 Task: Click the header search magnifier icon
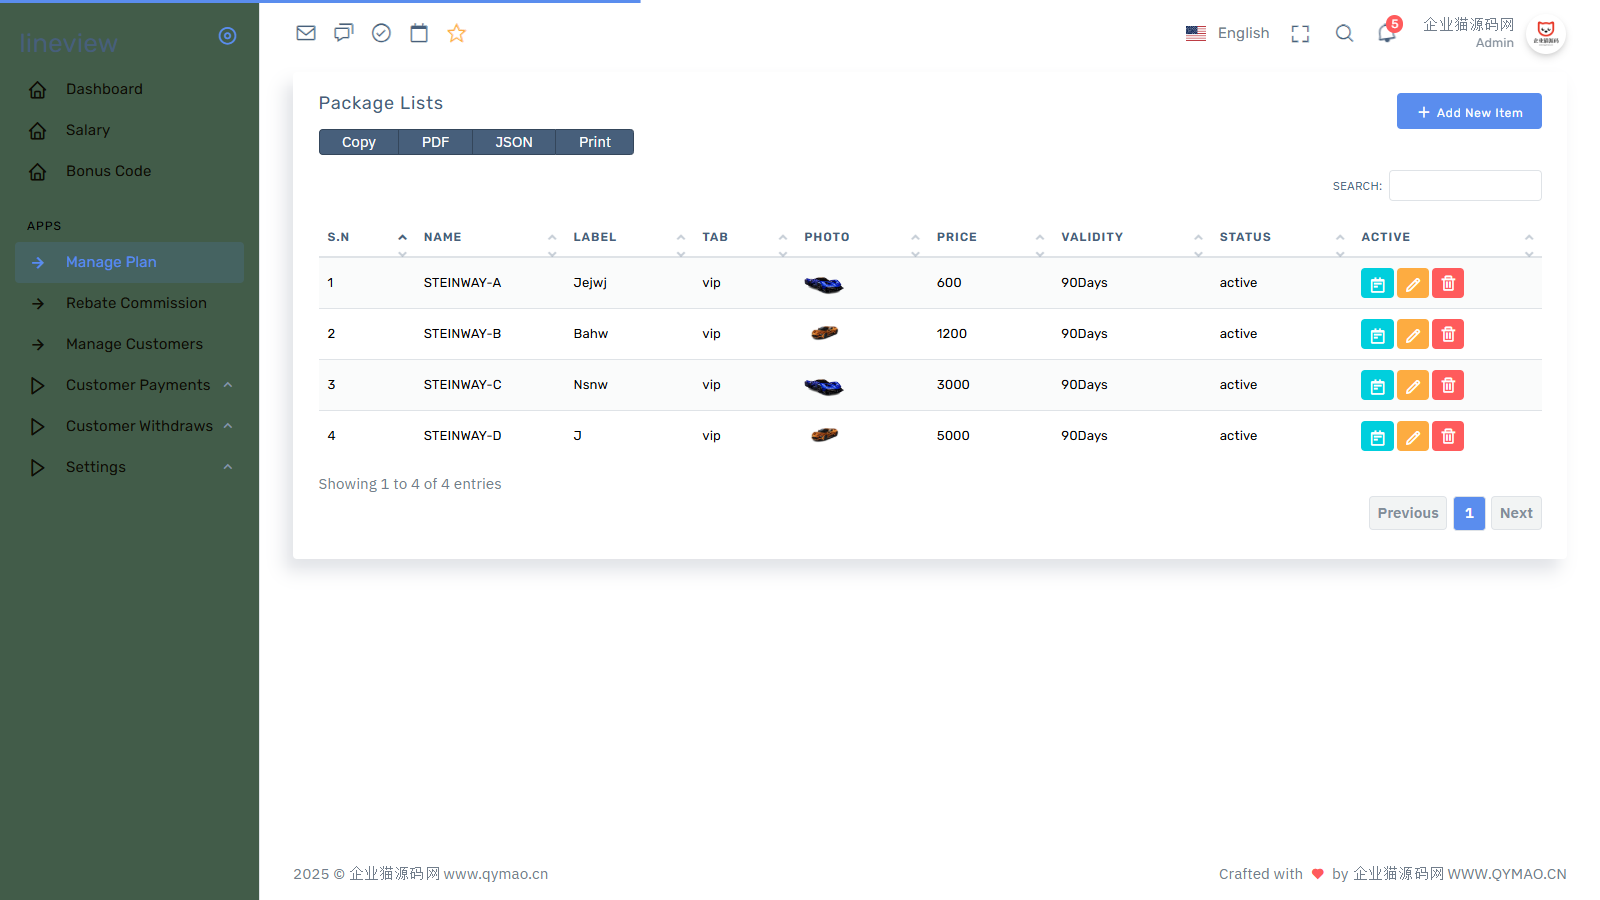point(1344,33)
